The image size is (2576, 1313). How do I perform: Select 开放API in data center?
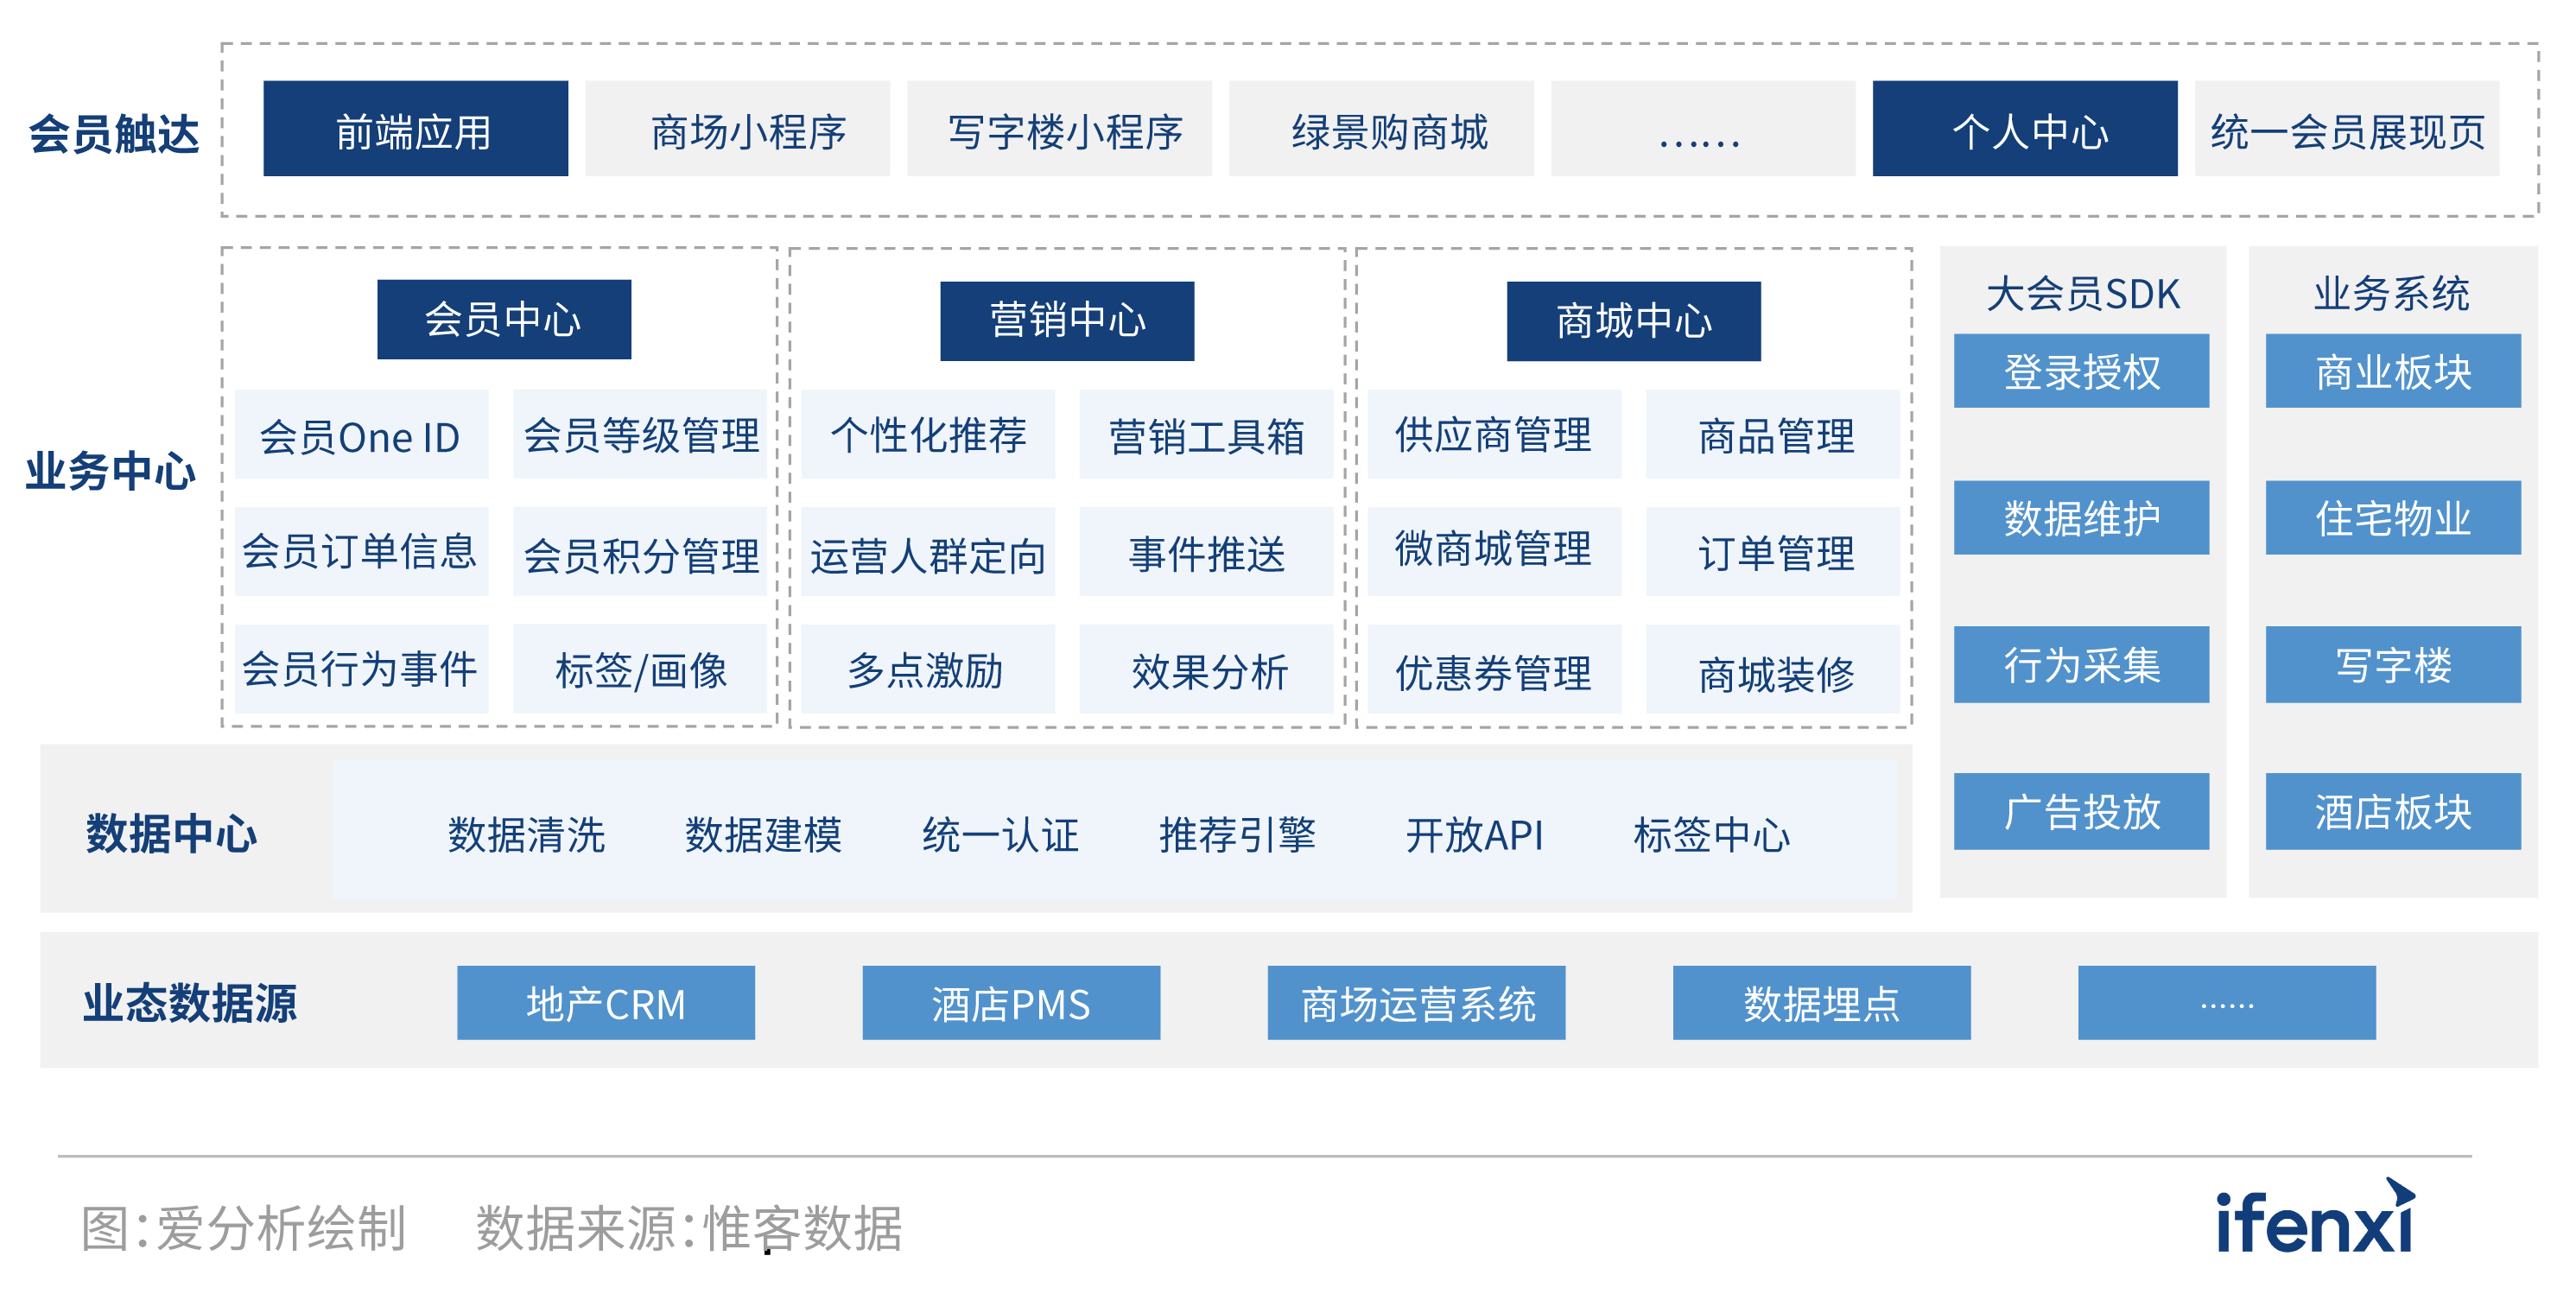[1474, 835]
